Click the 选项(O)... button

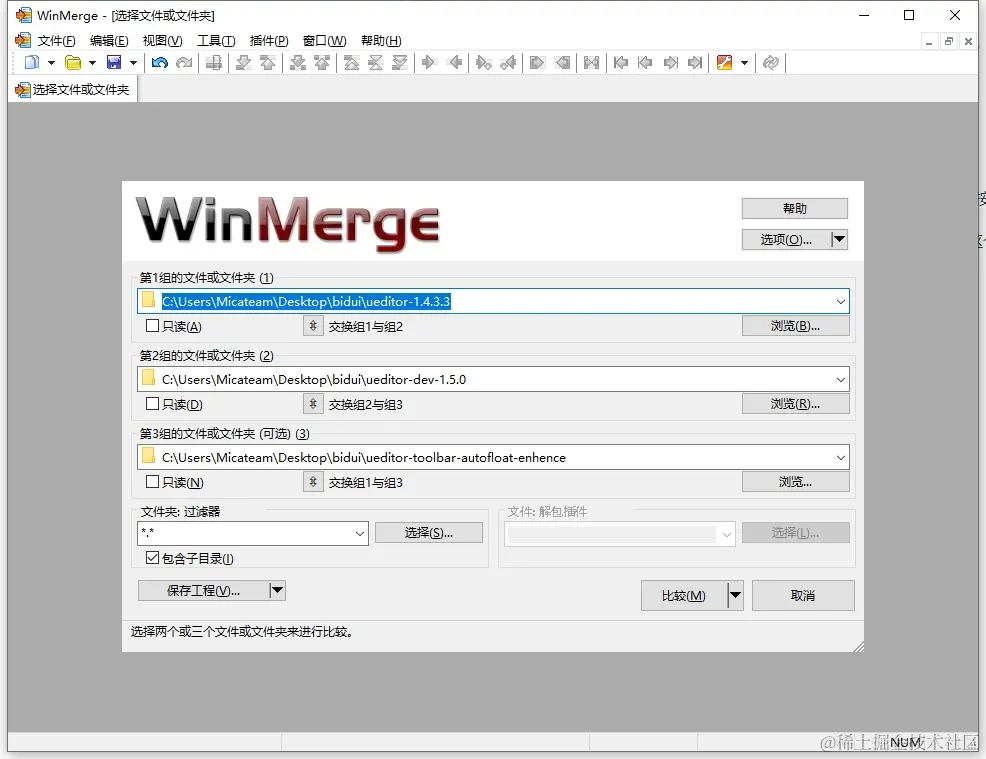click(785, 240)
